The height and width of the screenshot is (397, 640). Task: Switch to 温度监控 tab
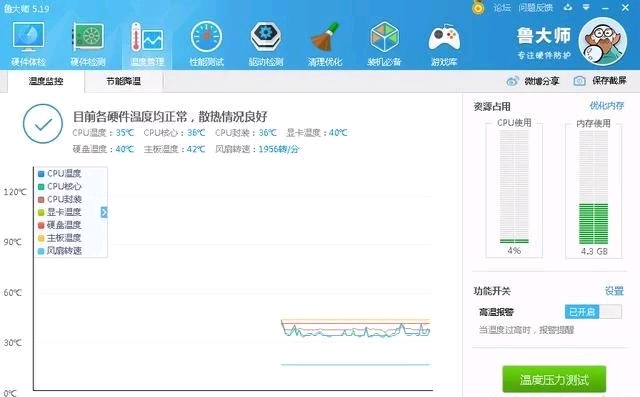click(x=46, y=81)
